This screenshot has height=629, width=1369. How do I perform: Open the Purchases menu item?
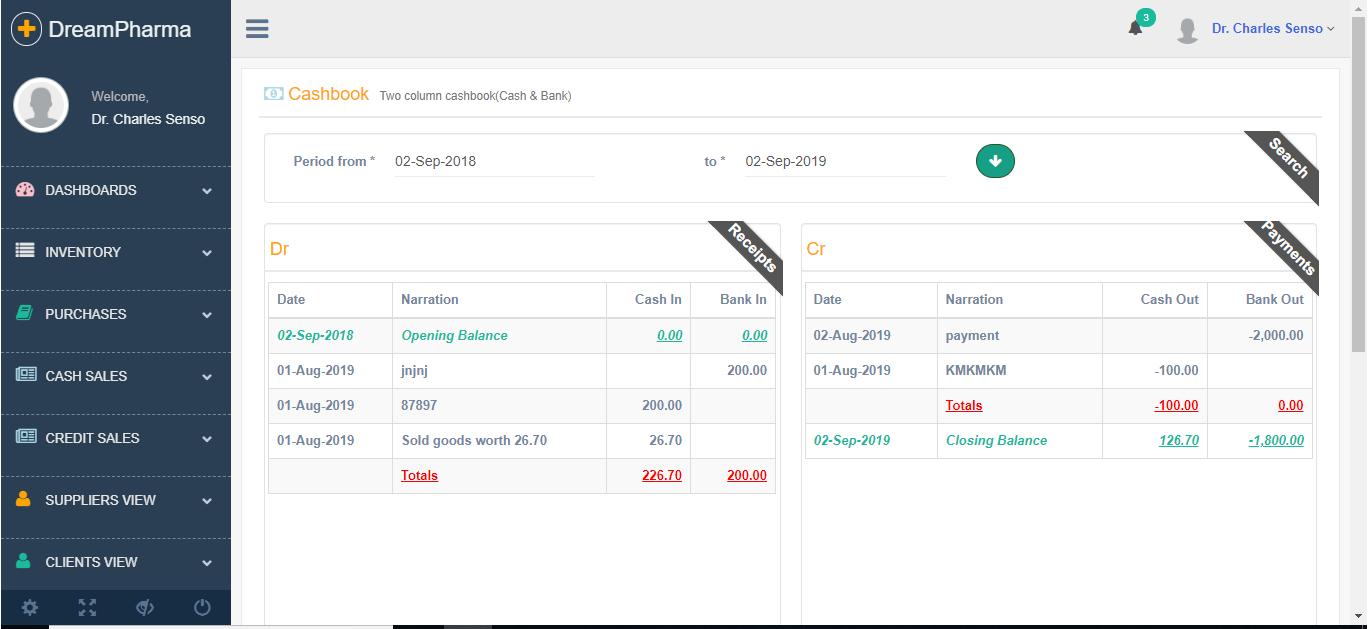click(115, 314)
